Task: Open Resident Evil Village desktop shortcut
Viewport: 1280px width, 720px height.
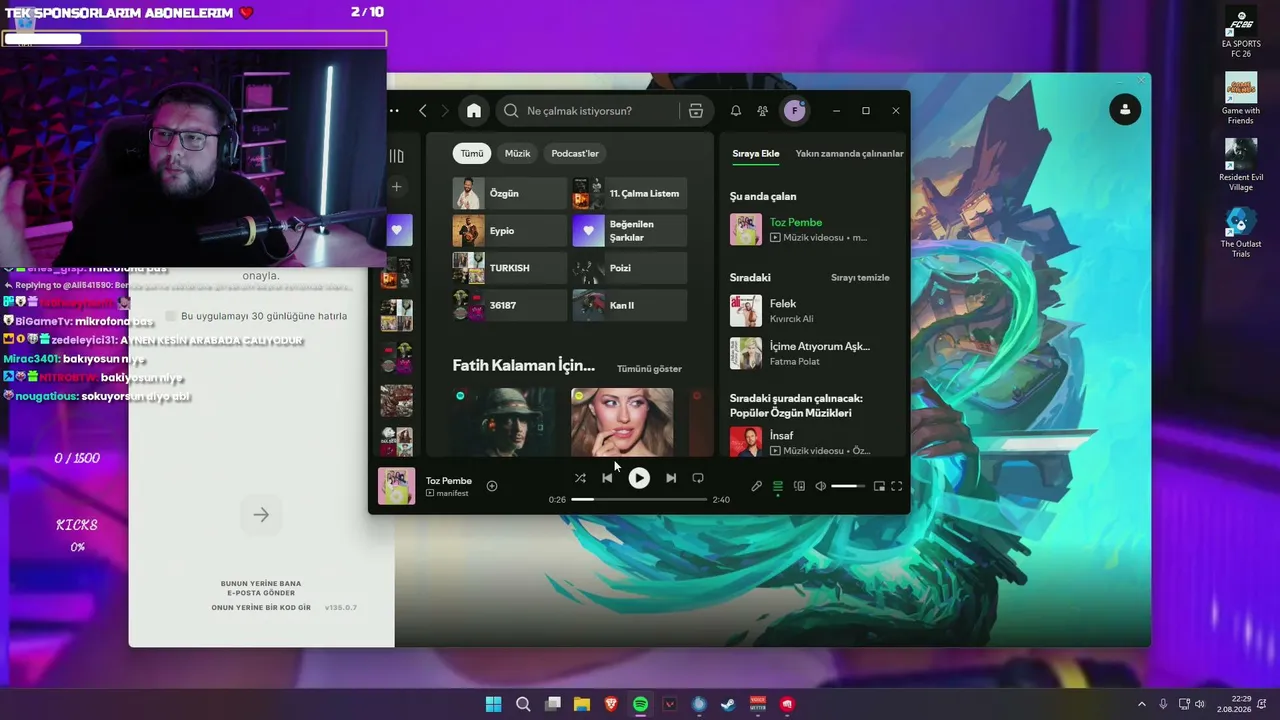Action: [1241, 165]
